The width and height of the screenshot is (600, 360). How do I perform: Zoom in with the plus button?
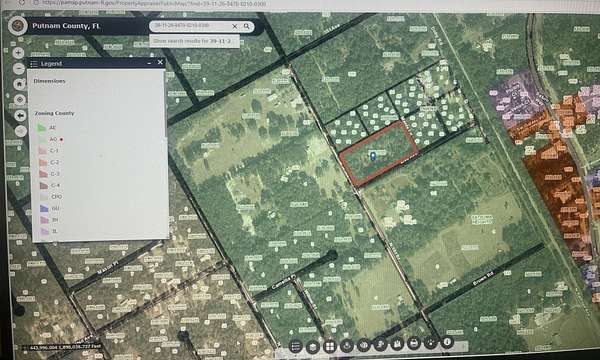[x=18, y=52]
